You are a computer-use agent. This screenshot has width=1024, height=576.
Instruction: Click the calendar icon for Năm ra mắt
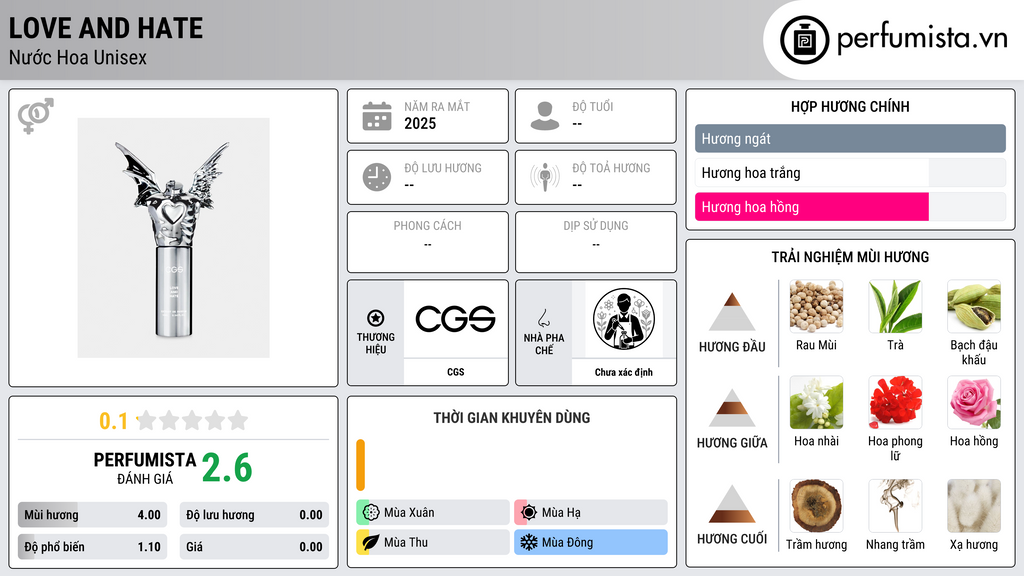pos(377,116)
